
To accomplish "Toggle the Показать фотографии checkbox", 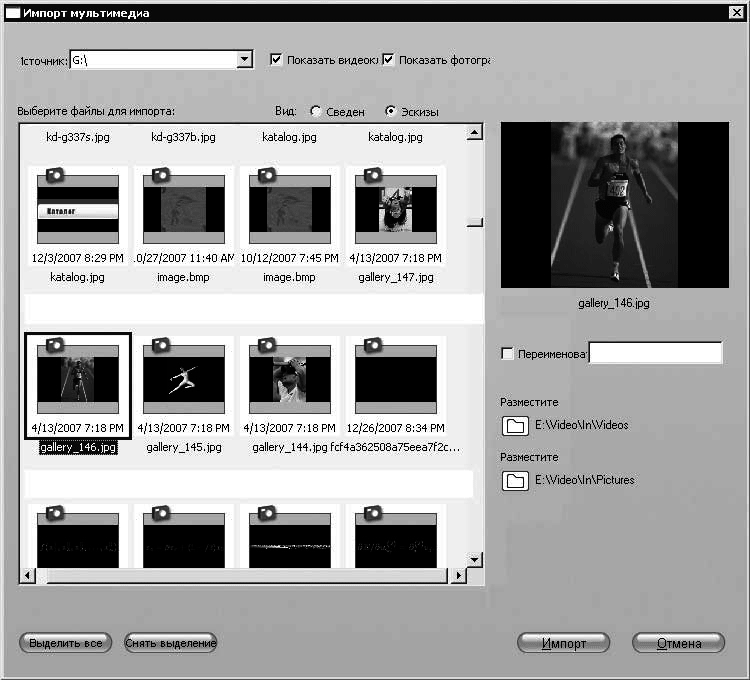I will tap(388, 59).
